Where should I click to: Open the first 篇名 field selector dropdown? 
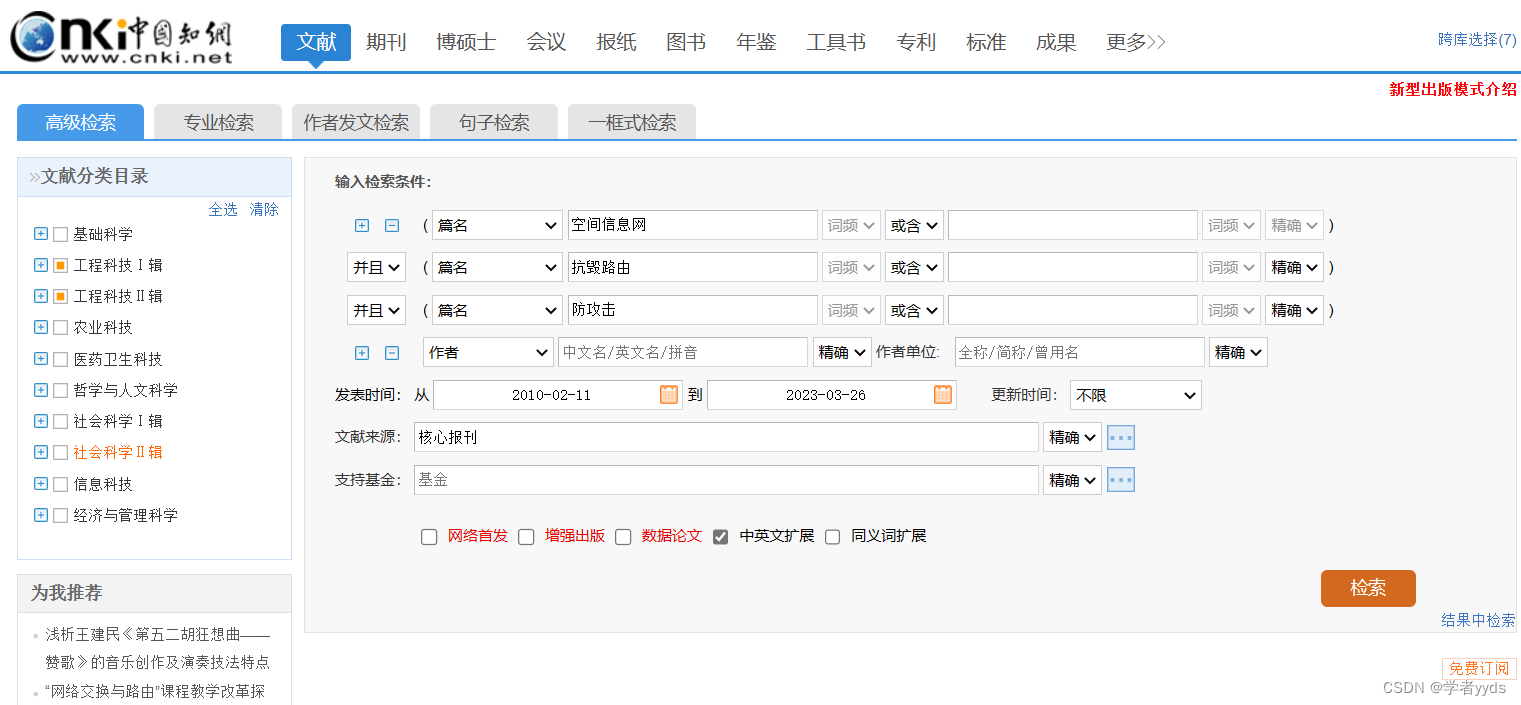(x=497, y=225)
